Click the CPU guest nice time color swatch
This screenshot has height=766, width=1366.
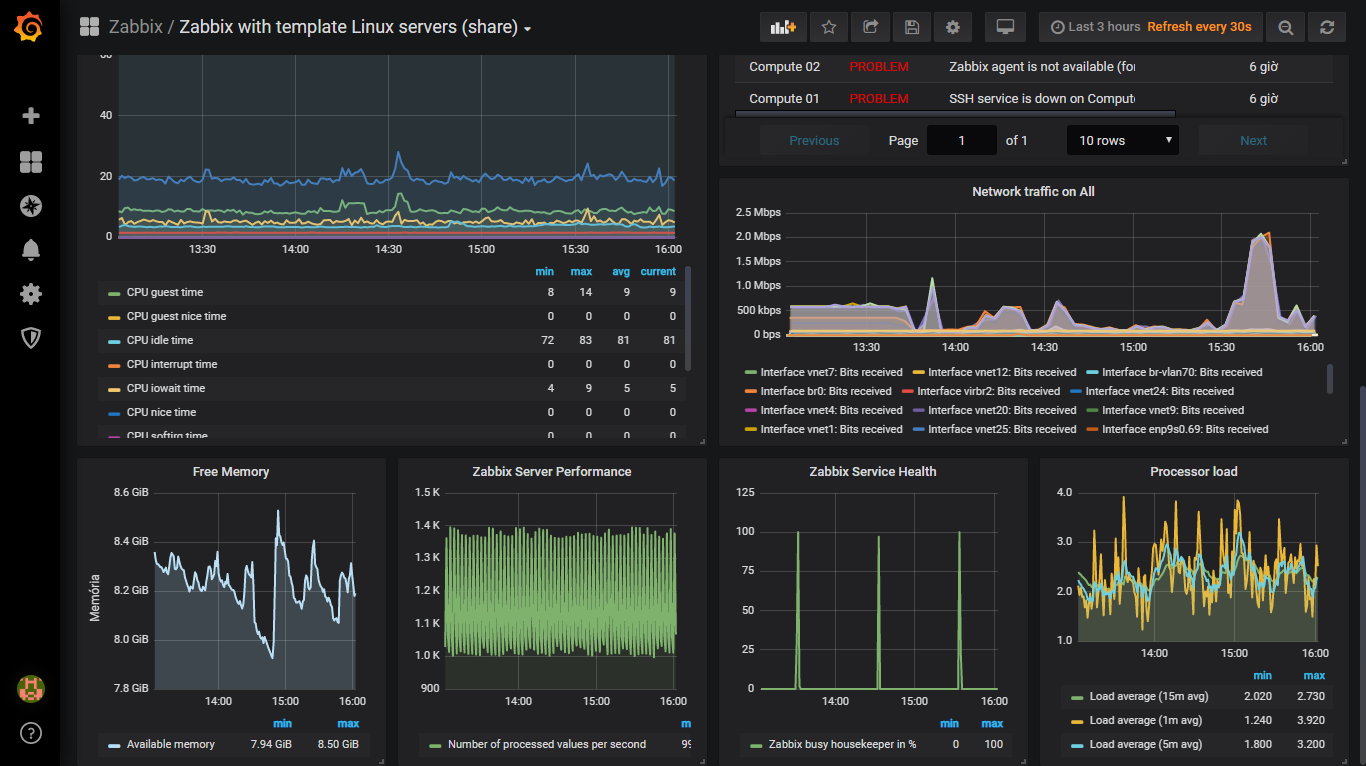(114, 317)
